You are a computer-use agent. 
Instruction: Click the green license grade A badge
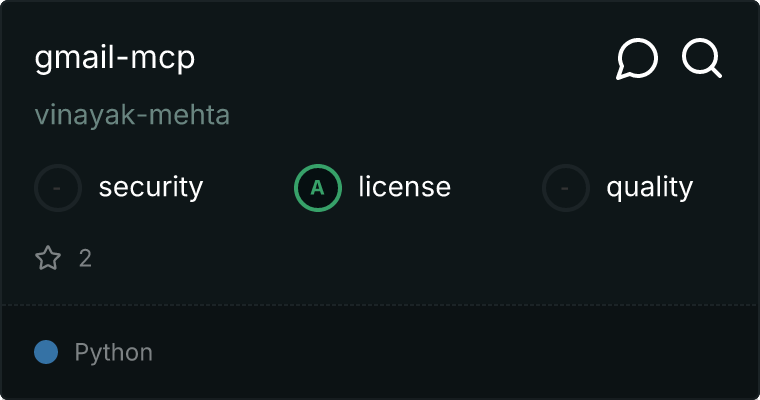click(318, 187)
